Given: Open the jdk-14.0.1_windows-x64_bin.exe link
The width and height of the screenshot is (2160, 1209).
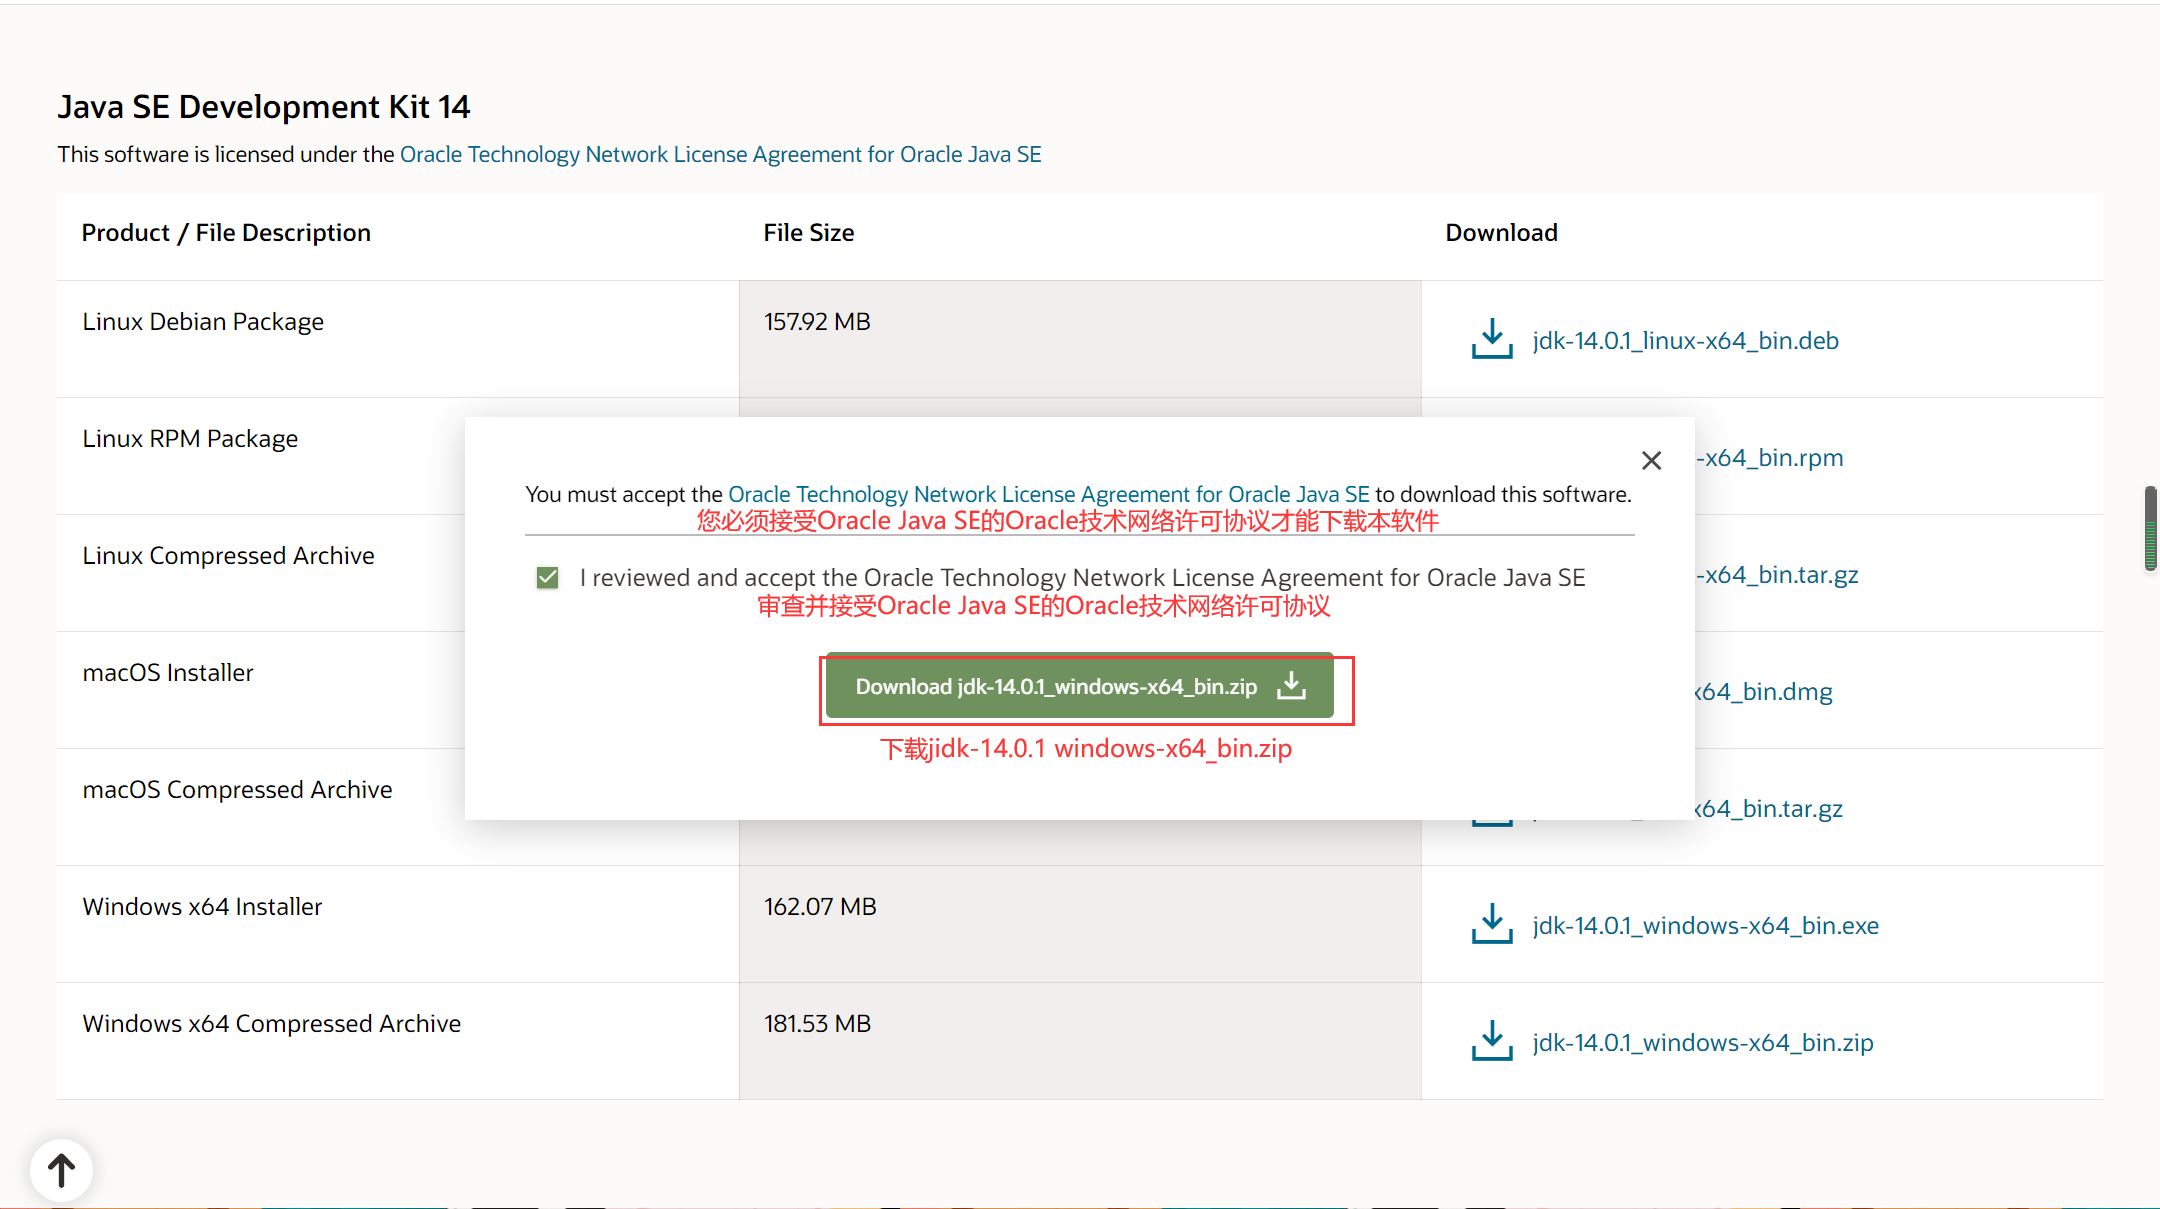Looking at the screenshot, I should [x=1705, y=926].
